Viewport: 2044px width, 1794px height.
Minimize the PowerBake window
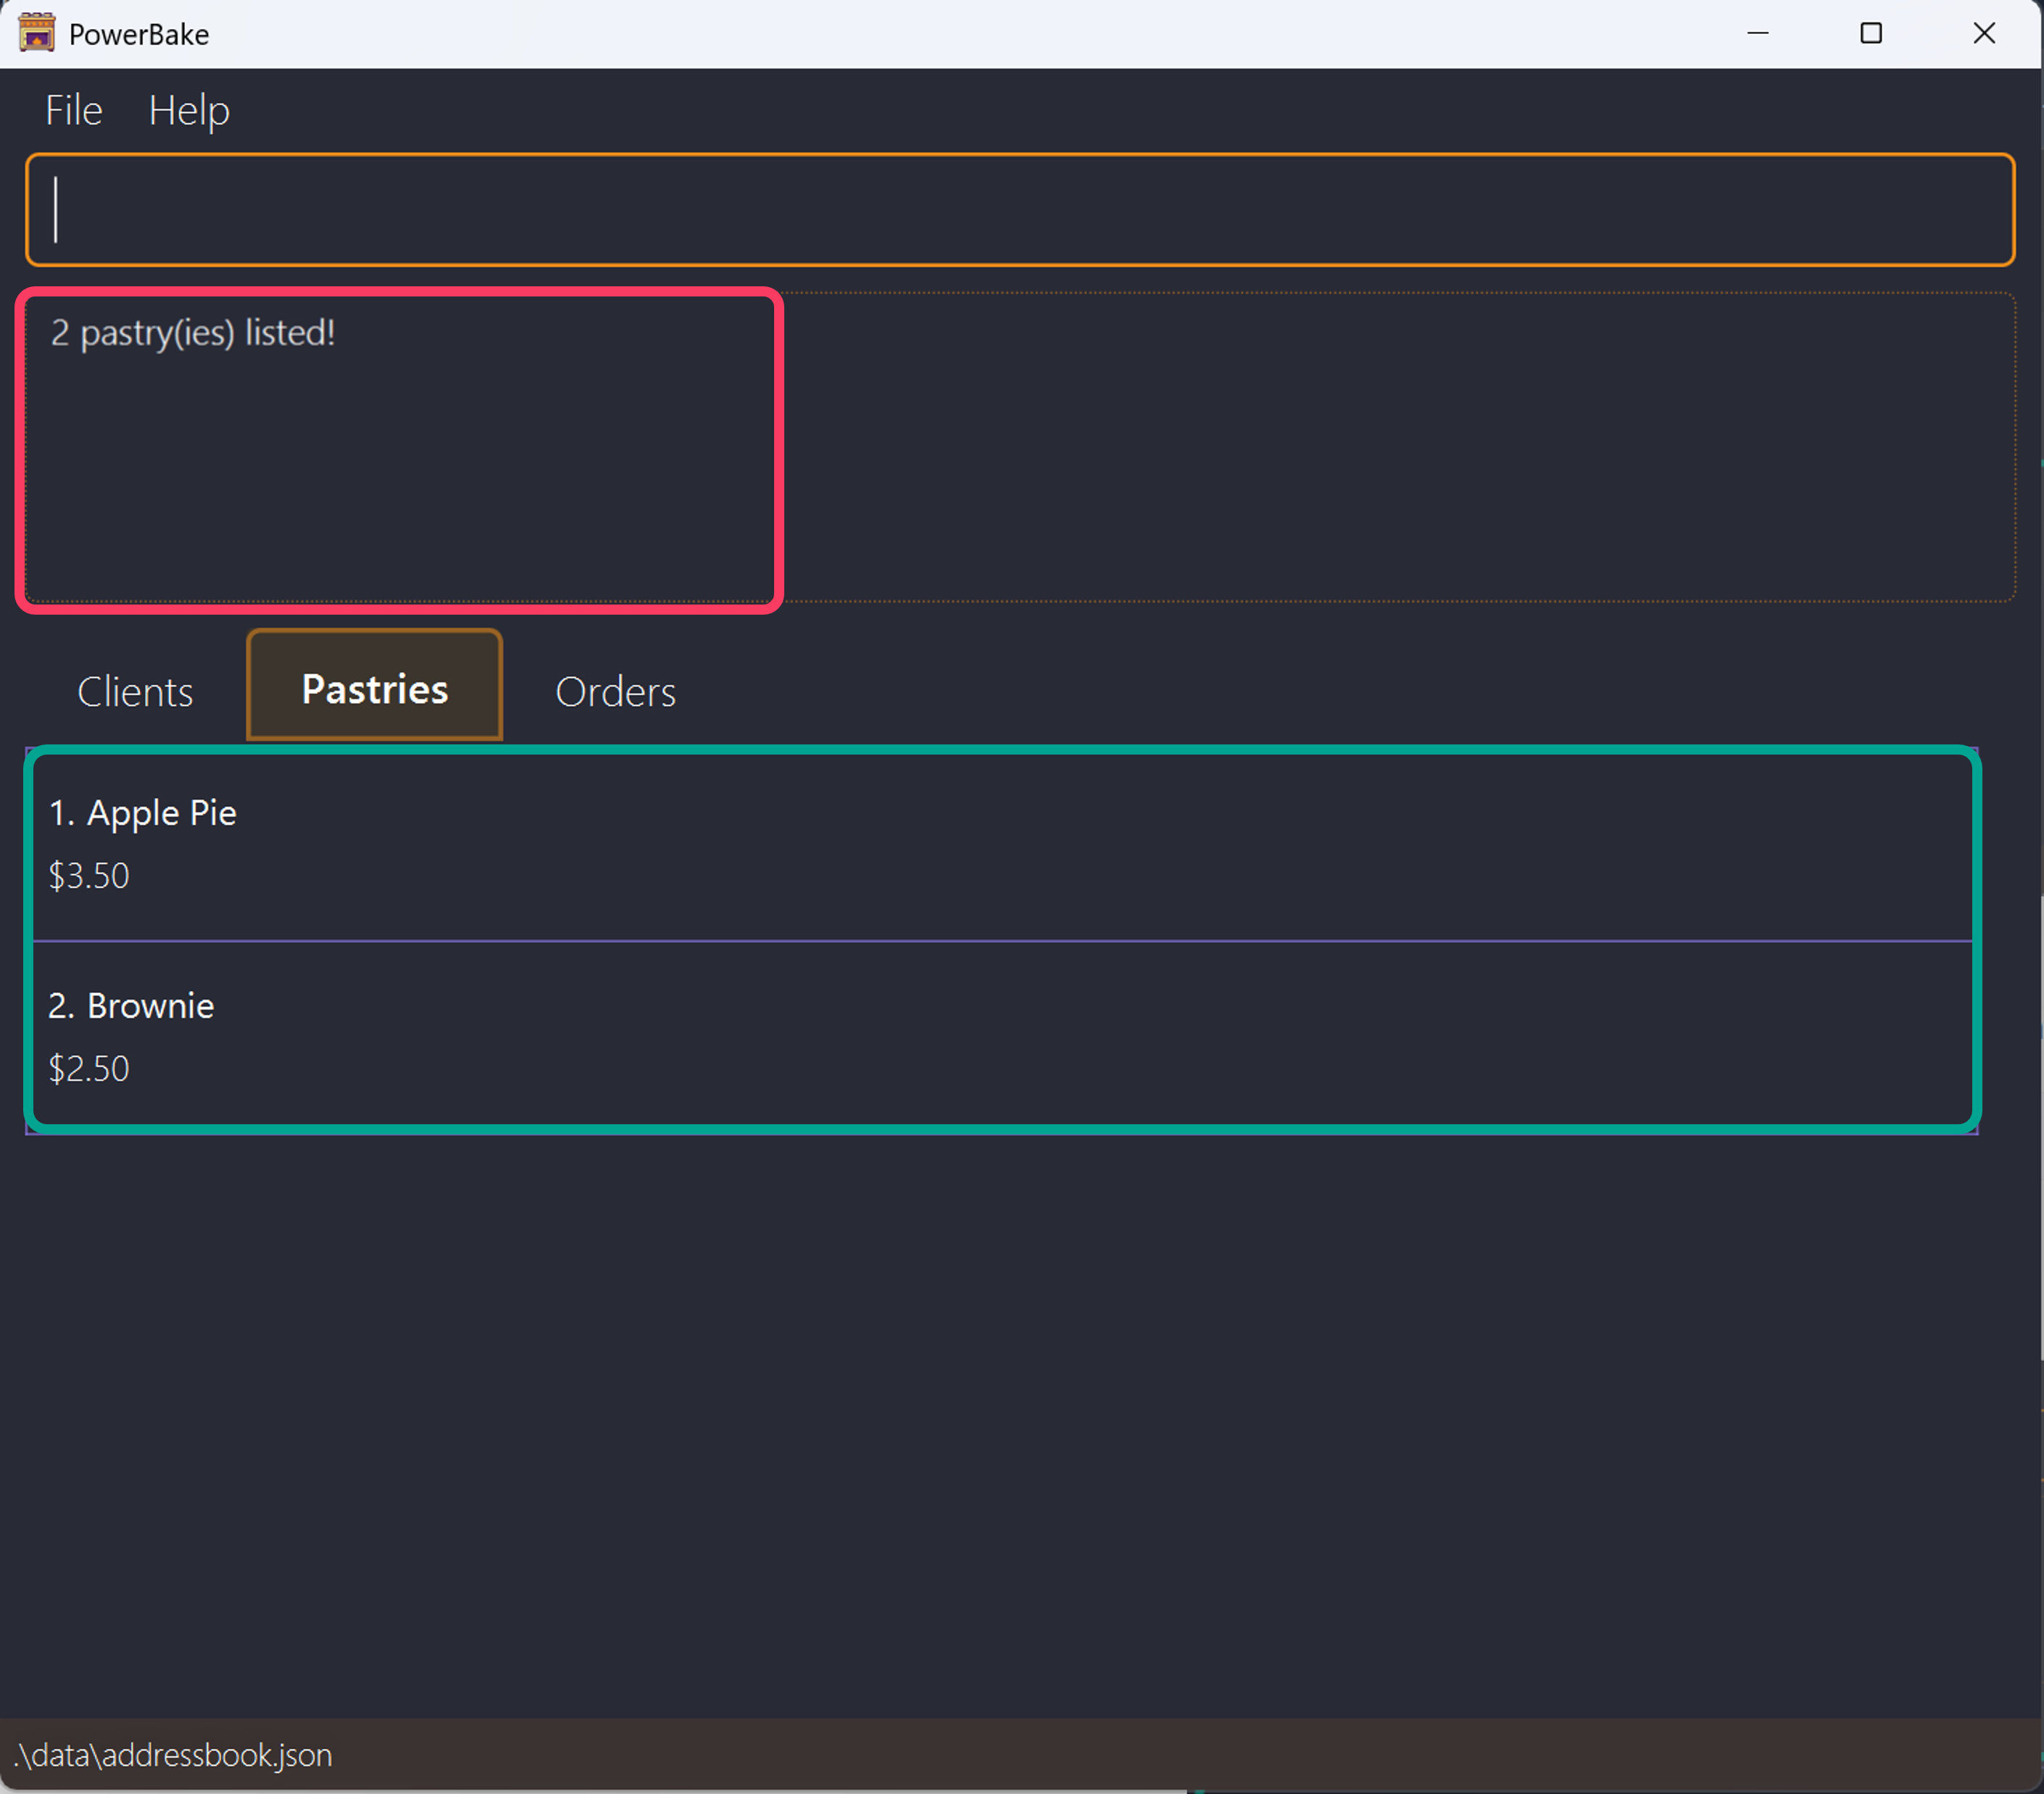click(1757, 33)
